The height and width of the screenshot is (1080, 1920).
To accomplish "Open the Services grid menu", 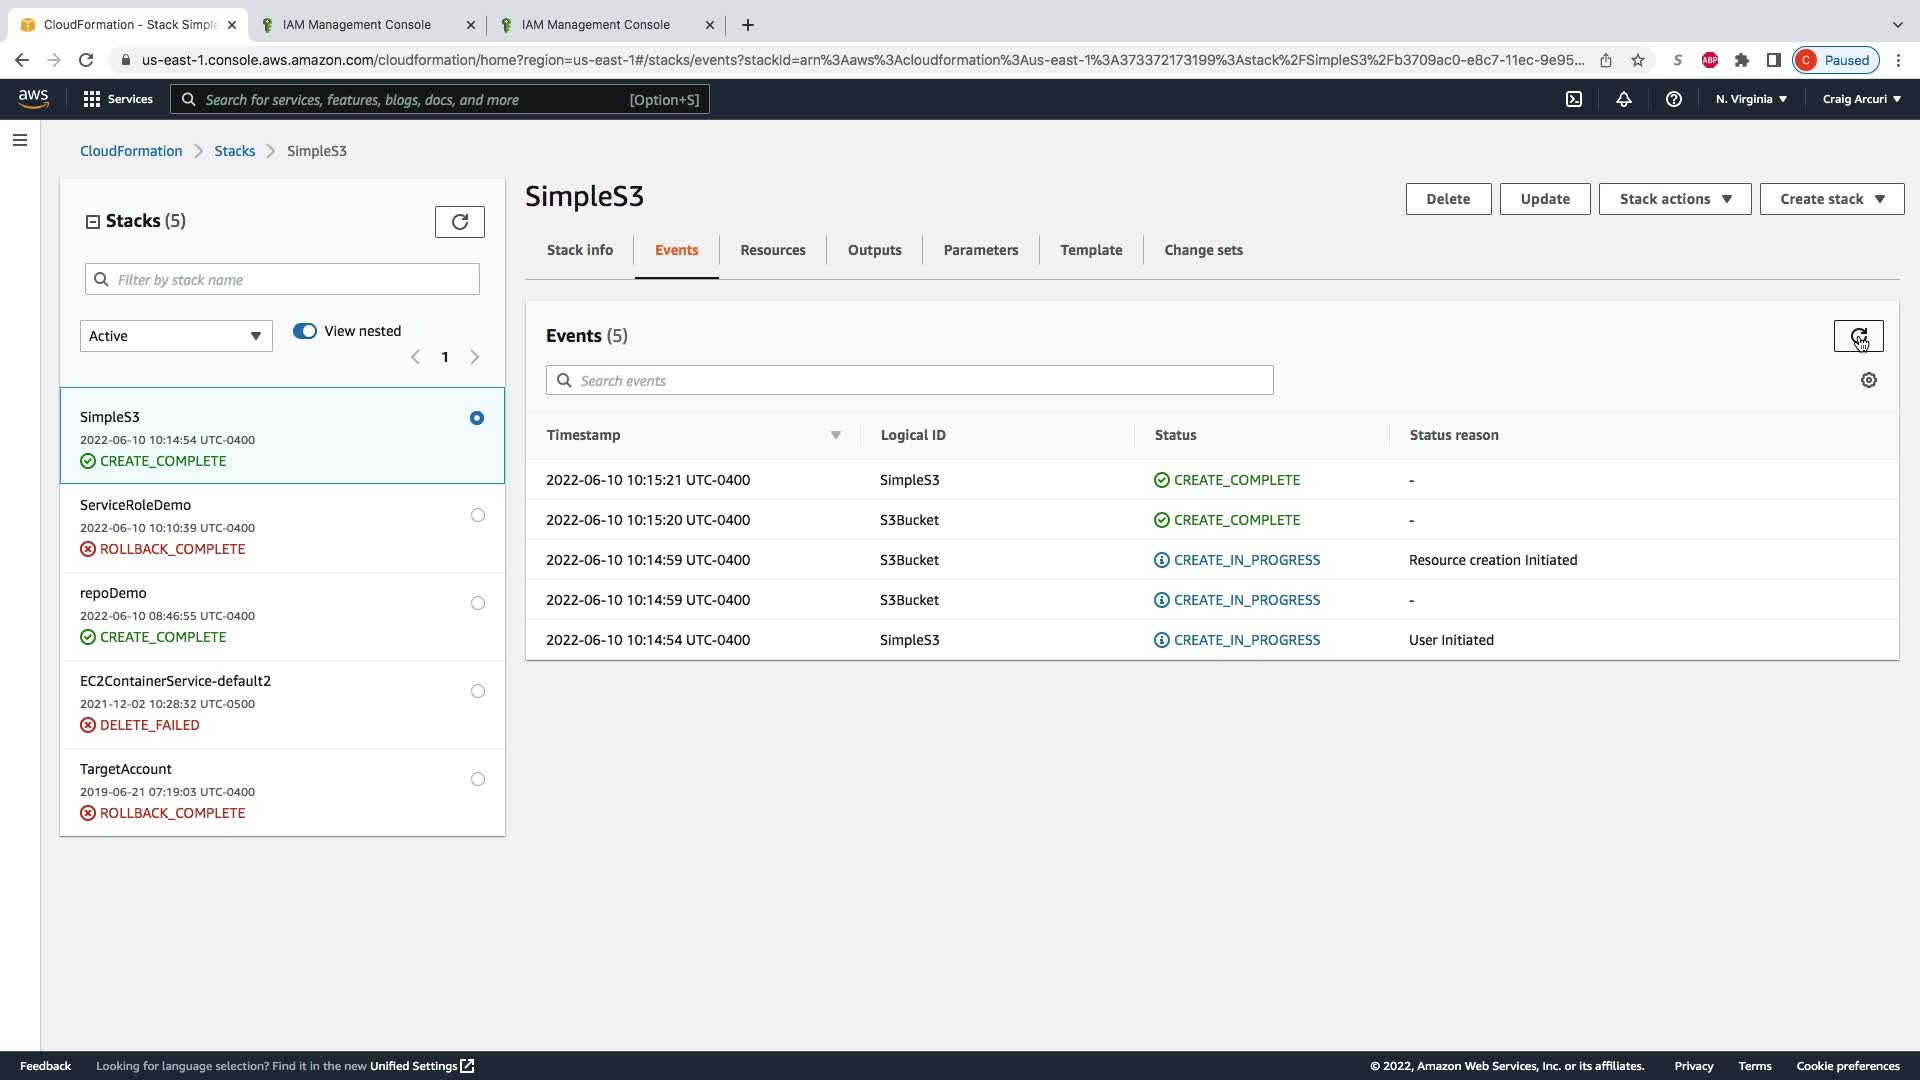I will (x=118, y=99).
